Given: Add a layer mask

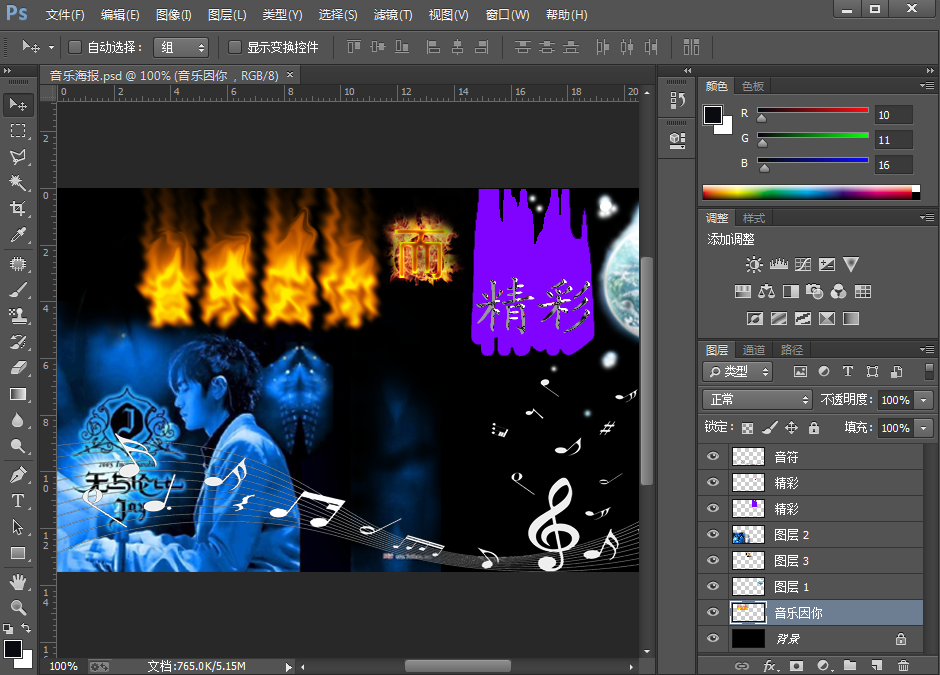Looking at the screenshot, I should (x=796, y=665).
